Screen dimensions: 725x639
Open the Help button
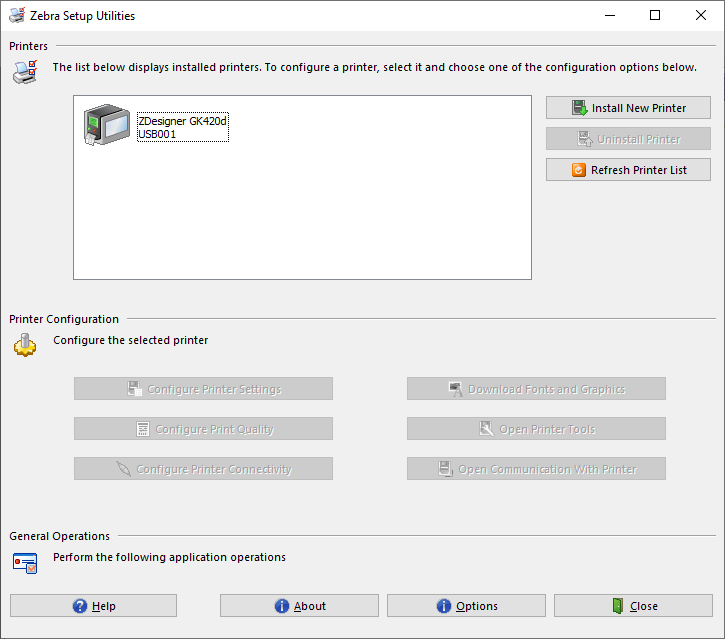(93, 606)
